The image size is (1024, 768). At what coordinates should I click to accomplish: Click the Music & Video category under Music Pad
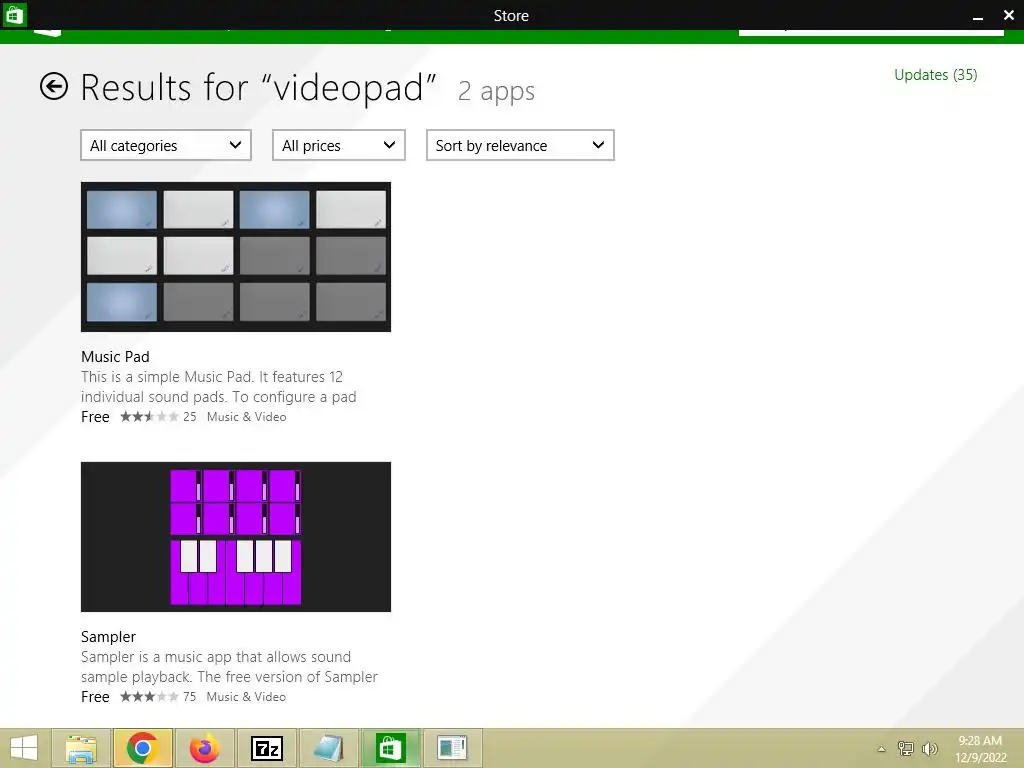point(246,417)
